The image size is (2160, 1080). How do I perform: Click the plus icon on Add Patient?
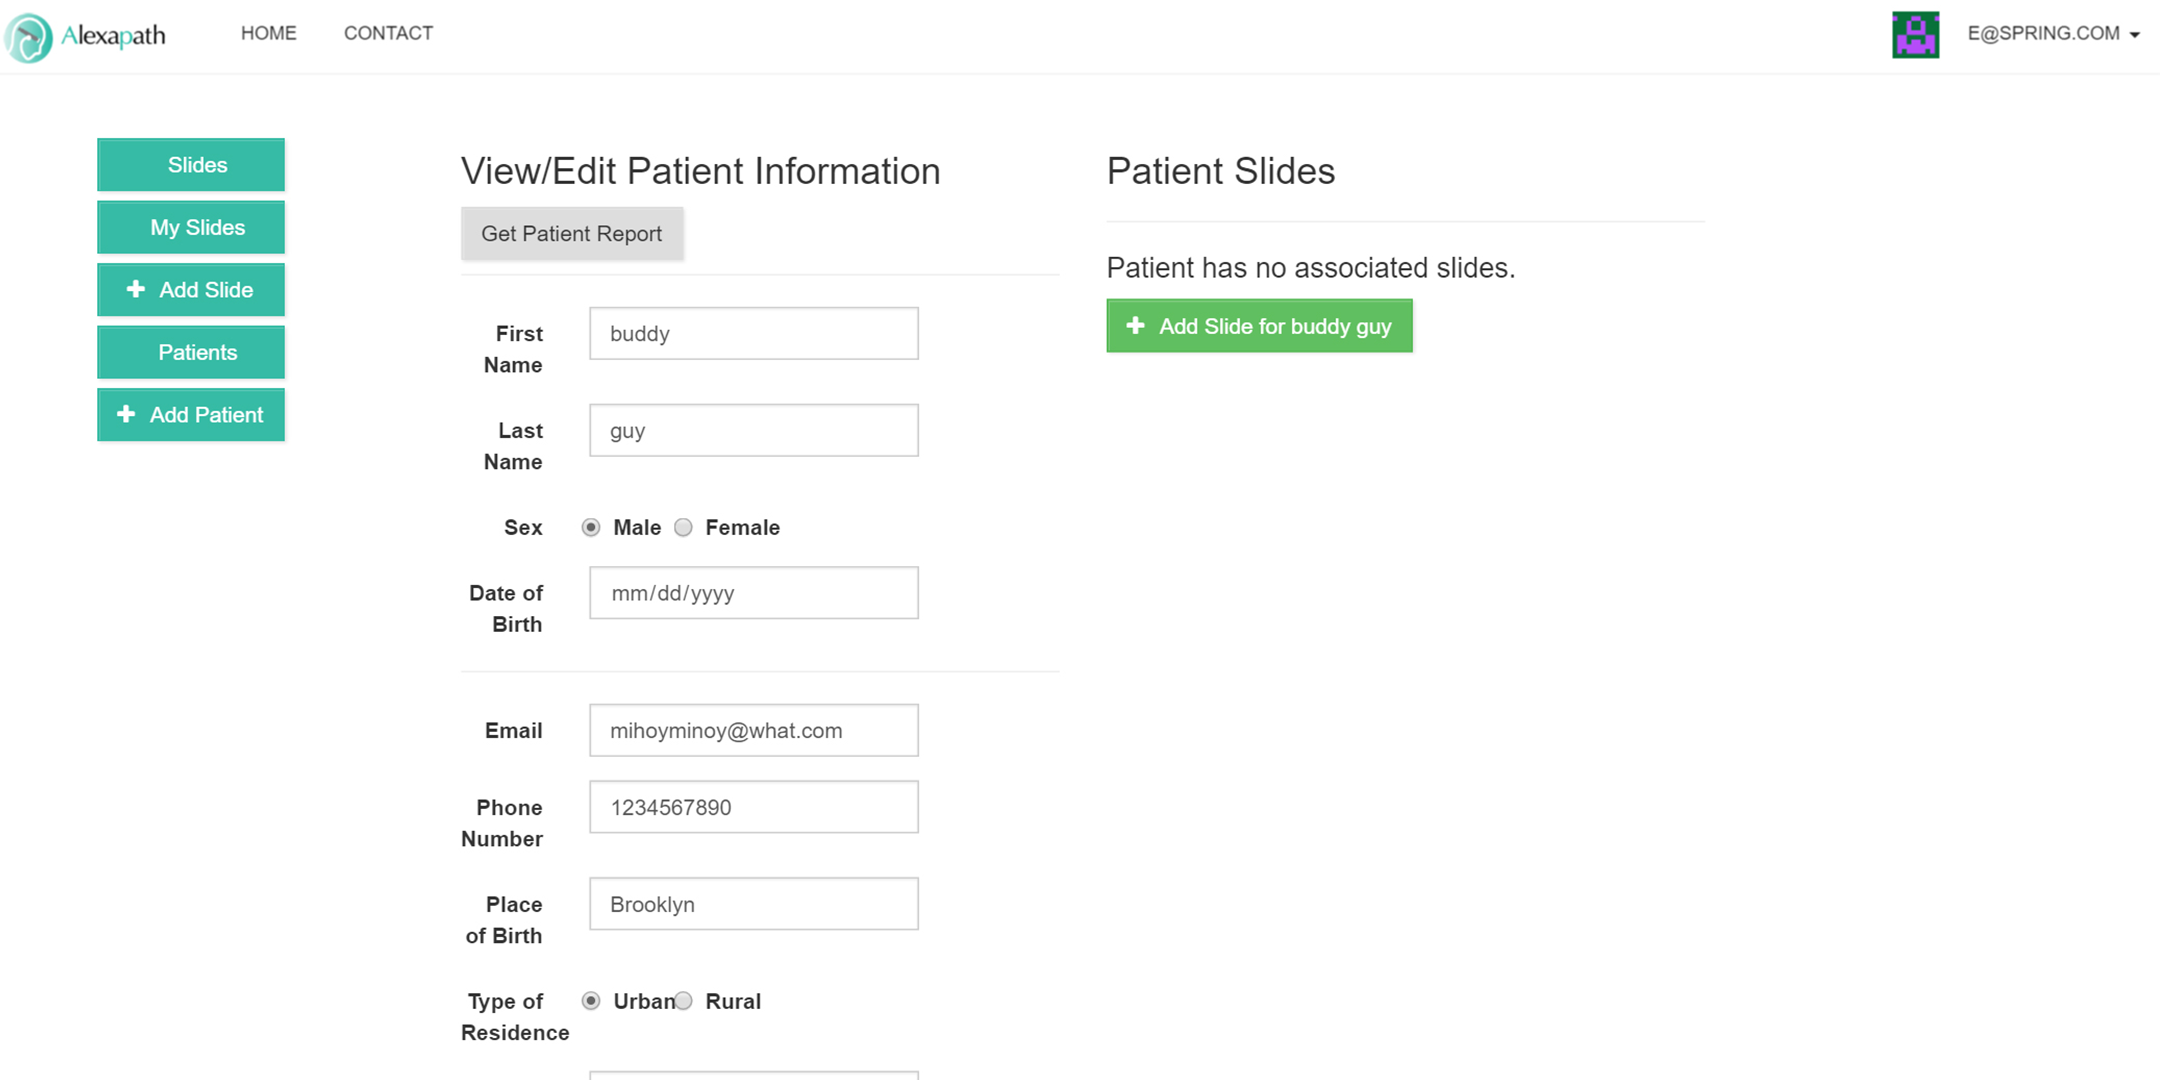tap(126, 414)
